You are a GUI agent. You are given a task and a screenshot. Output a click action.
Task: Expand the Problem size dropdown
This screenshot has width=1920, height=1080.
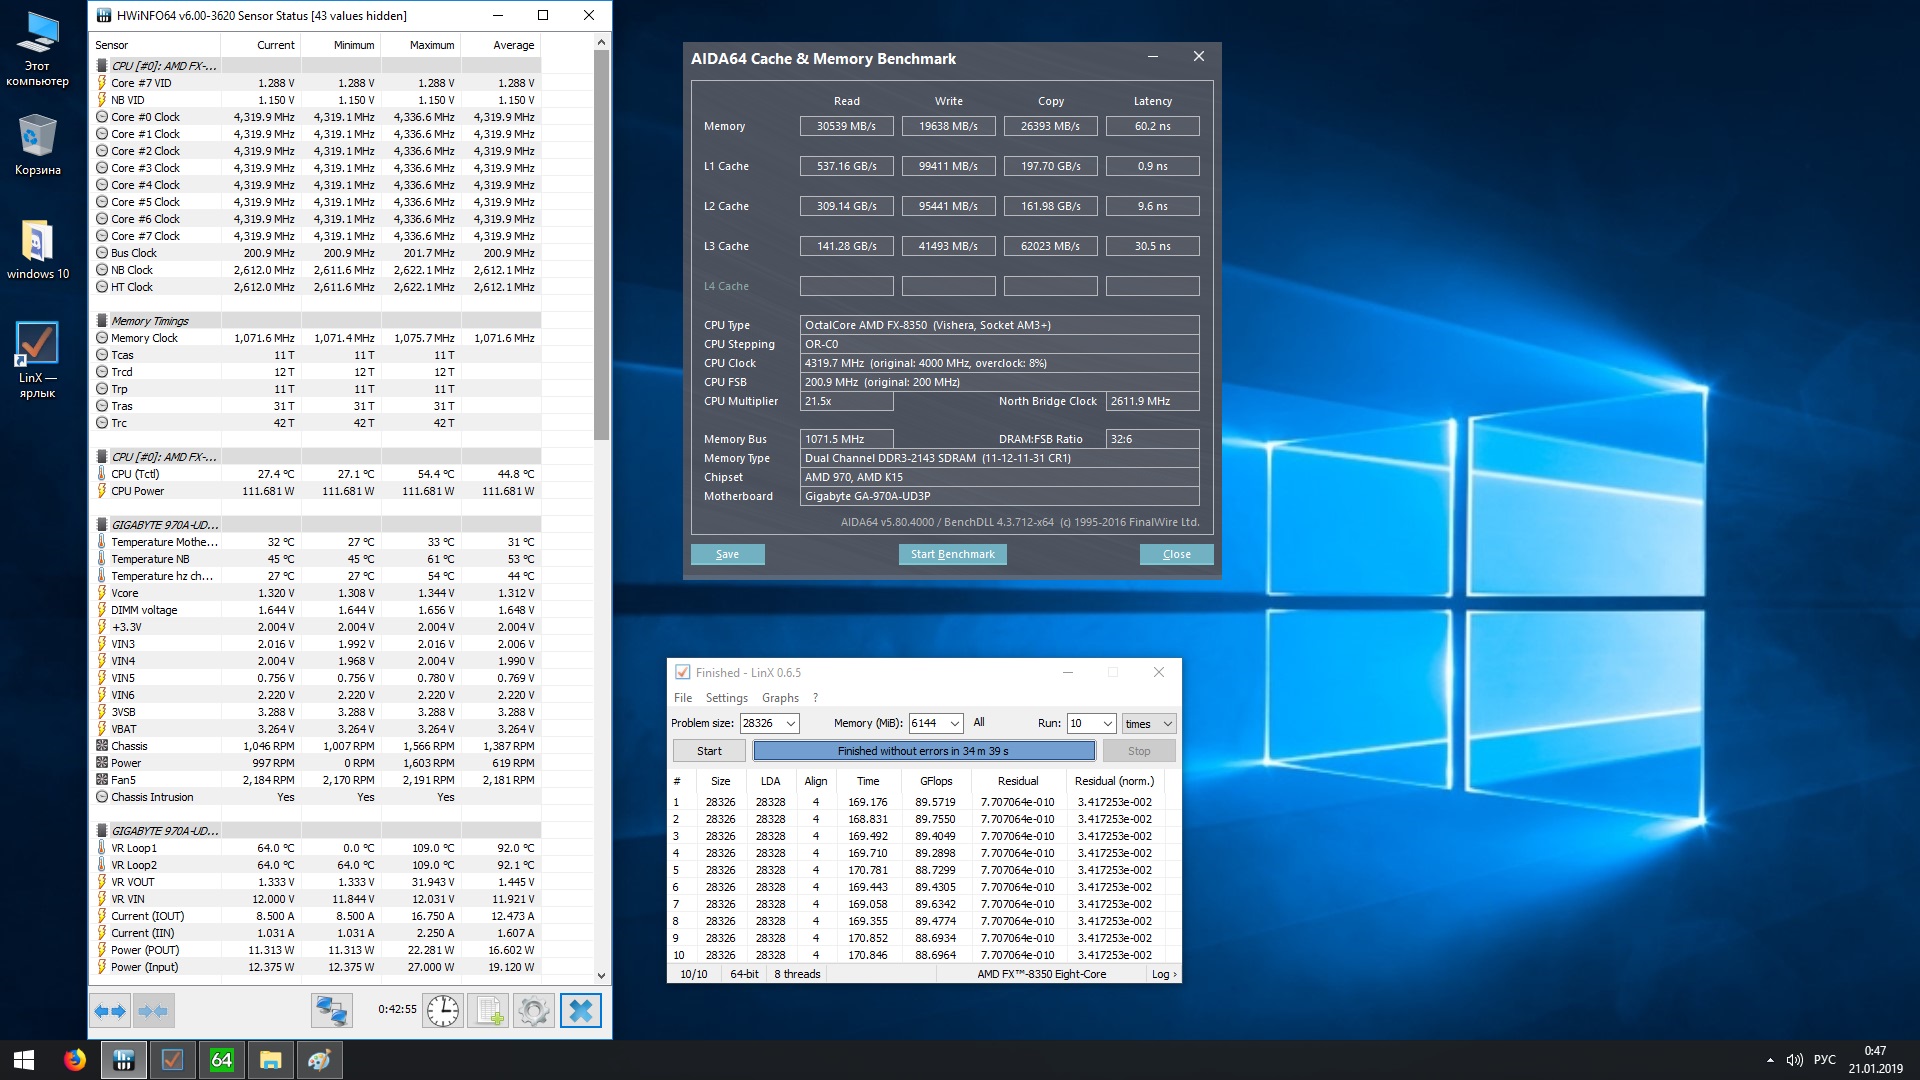(x=791, y=723)
